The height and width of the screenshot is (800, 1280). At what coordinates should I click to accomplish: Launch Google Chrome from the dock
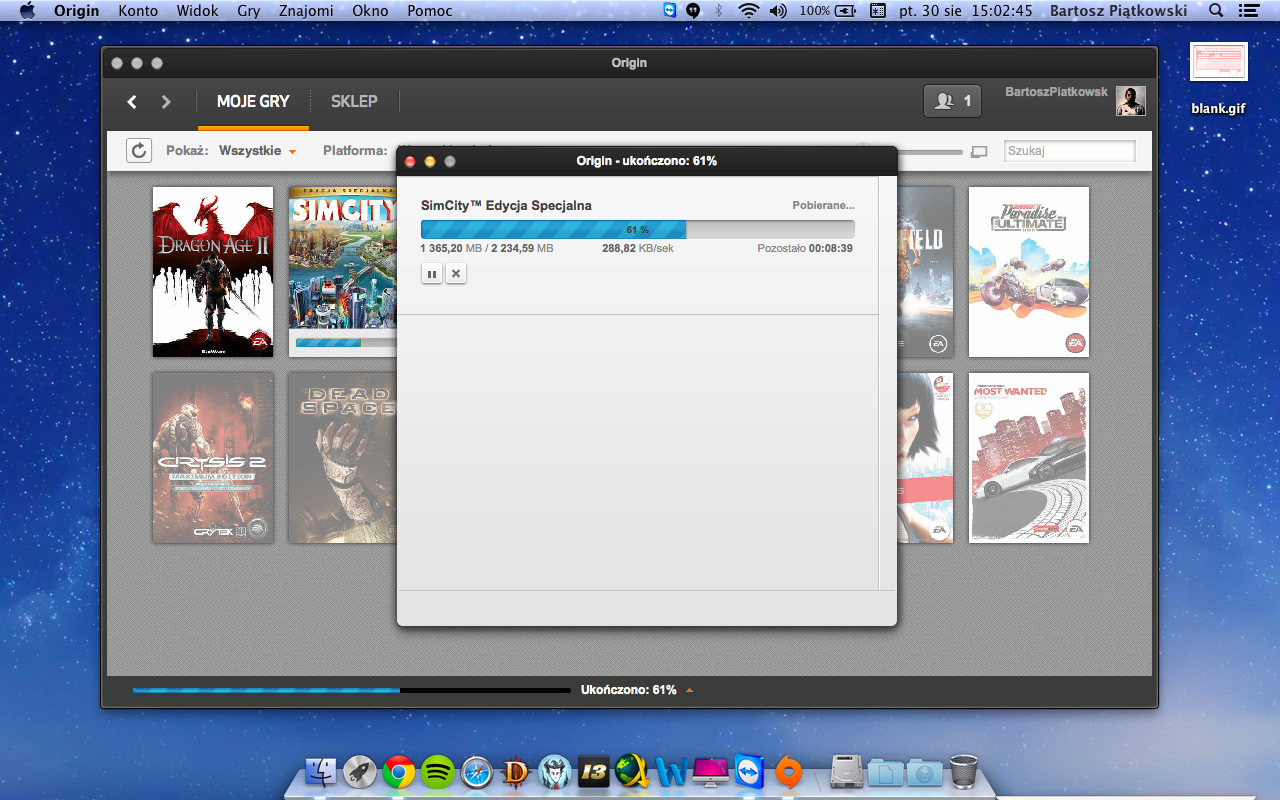tap(399, 771)
